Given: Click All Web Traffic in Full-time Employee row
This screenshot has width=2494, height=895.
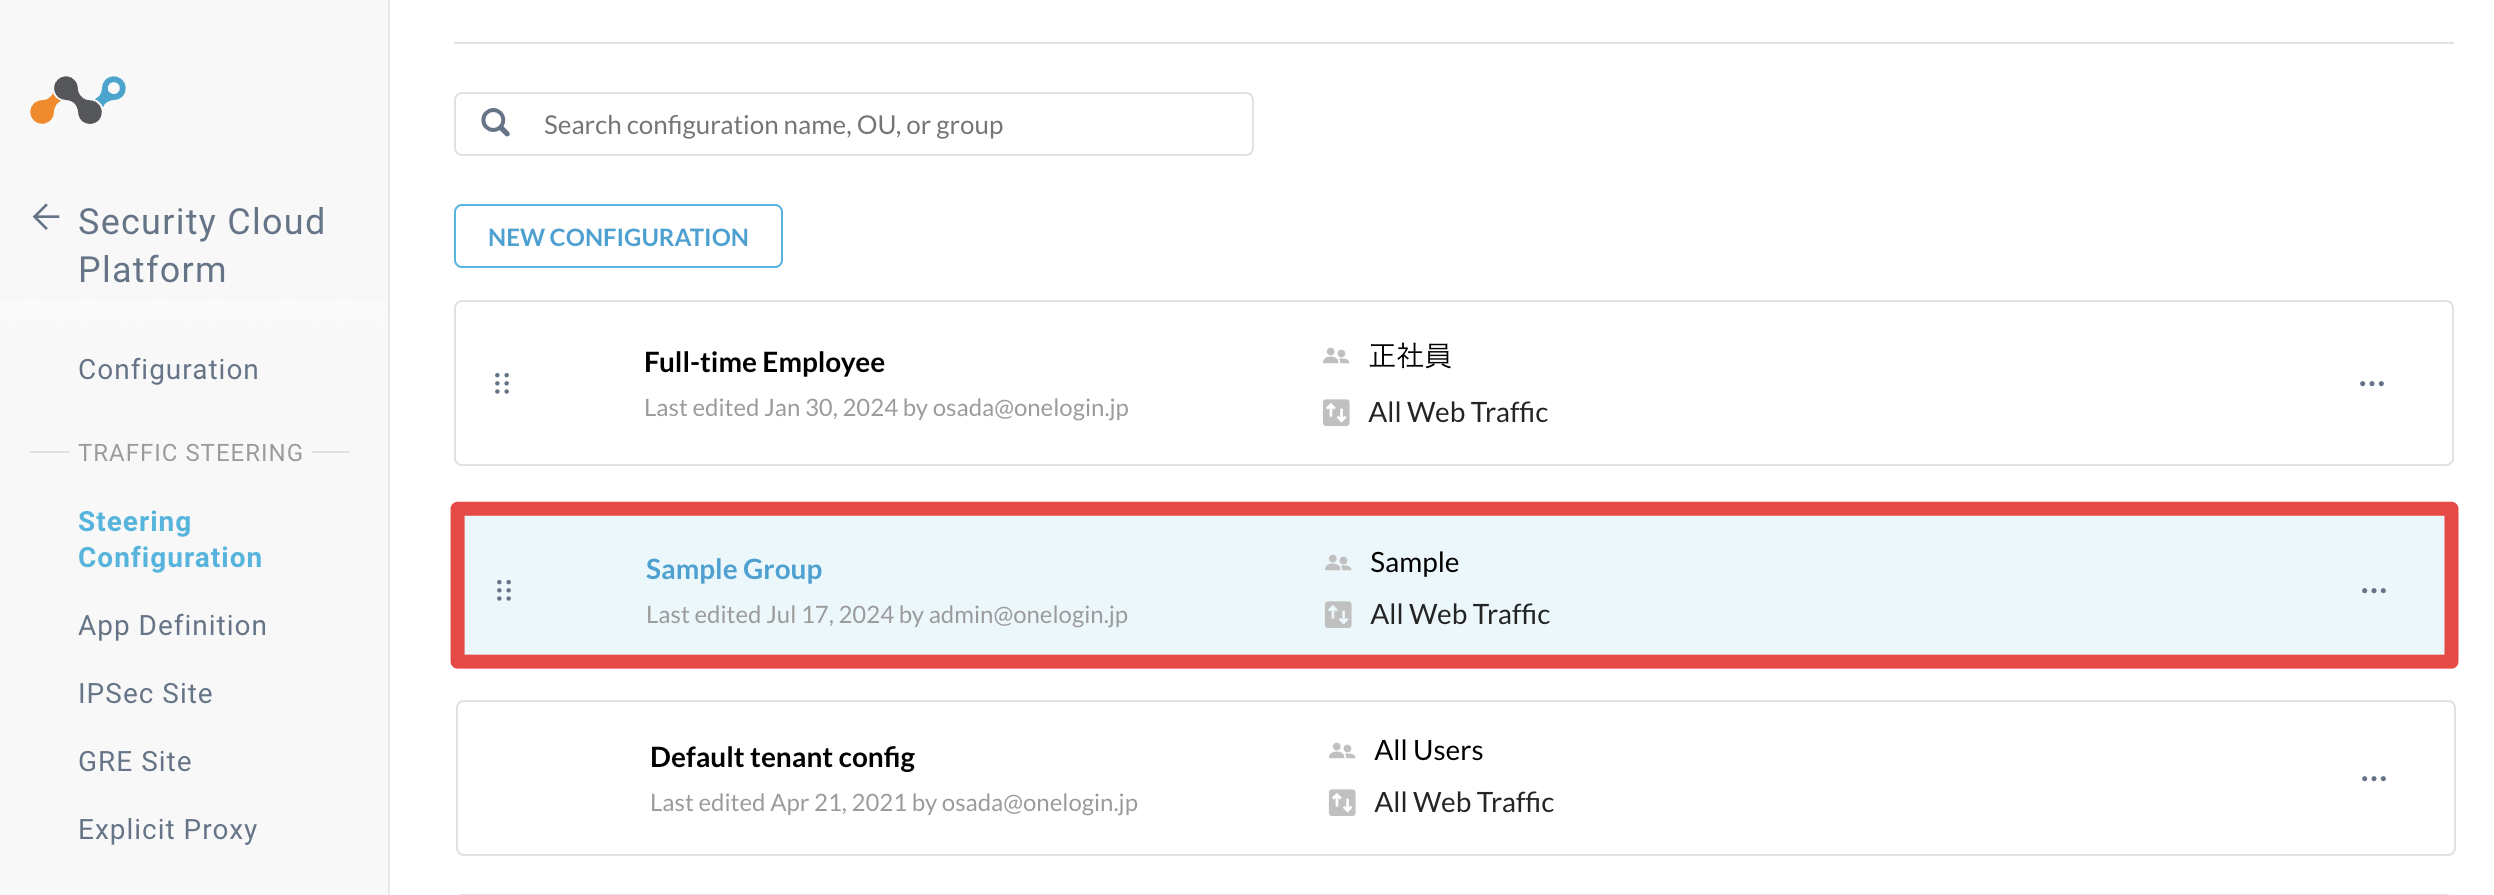Looking at the screenshot, I should 1458,412.
